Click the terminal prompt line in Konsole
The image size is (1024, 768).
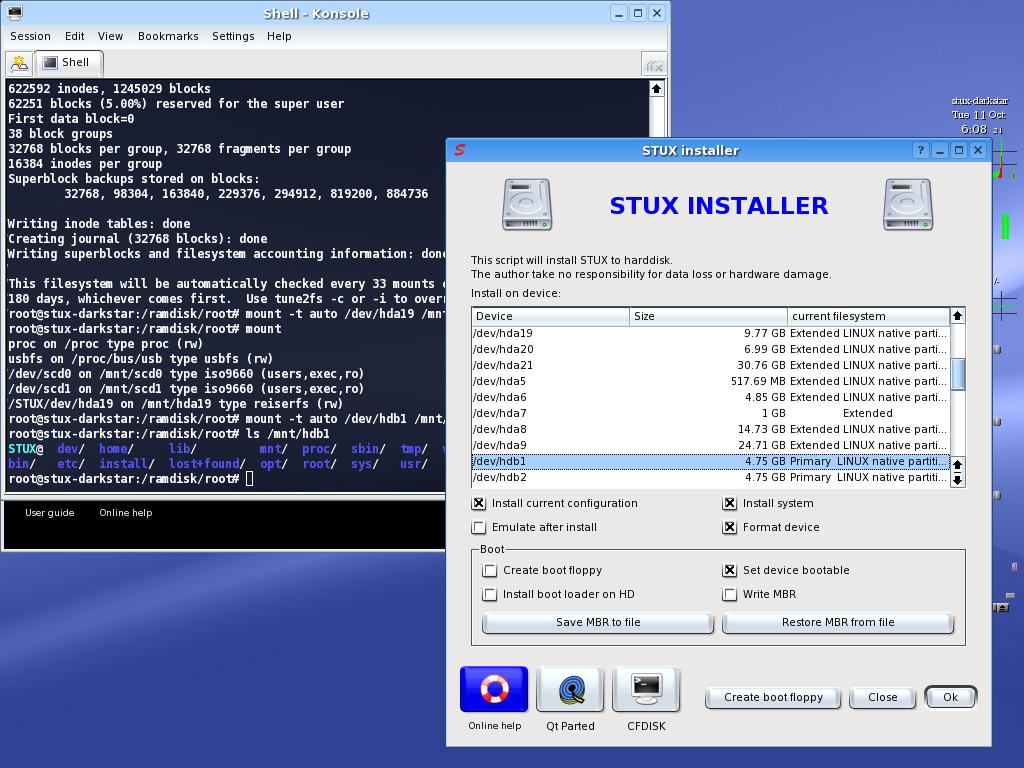[131, 479]
